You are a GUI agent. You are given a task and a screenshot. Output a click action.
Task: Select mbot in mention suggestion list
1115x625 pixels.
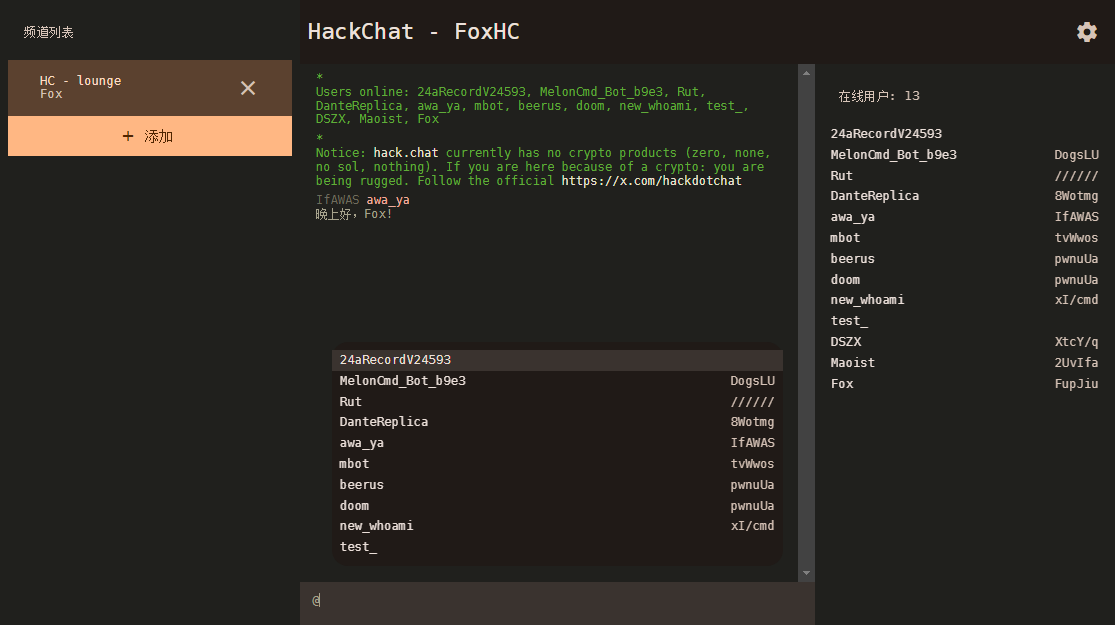coord(558,464)
